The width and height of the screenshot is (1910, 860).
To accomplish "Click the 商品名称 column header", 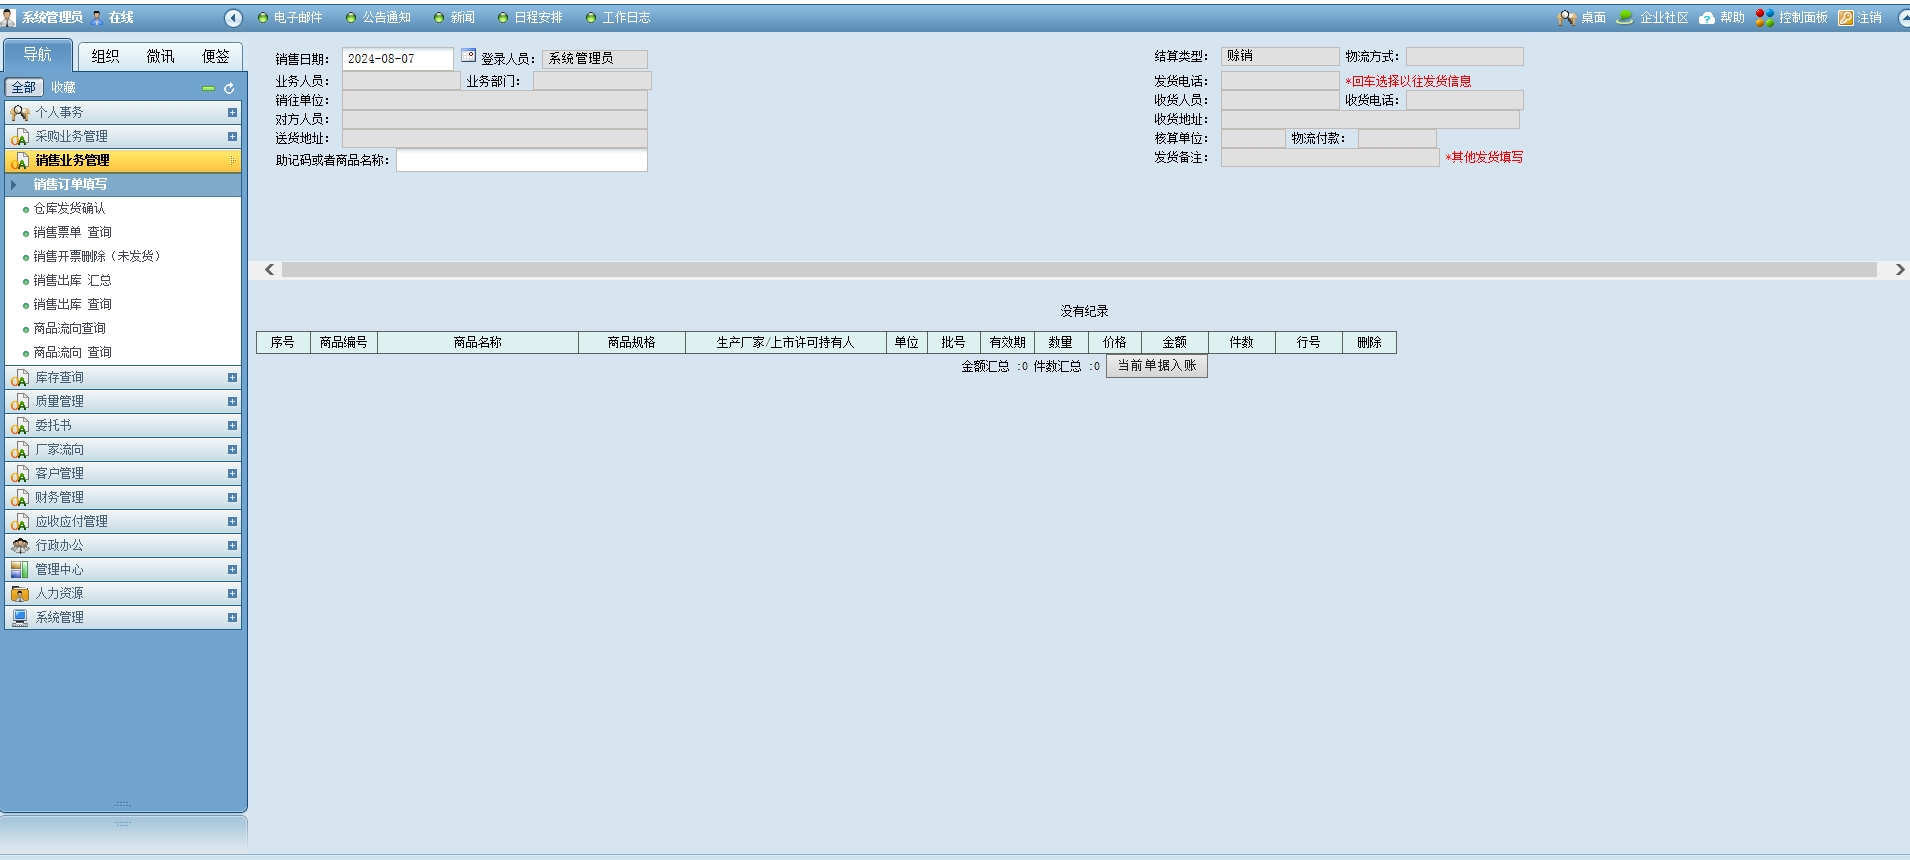I will 478,343.
